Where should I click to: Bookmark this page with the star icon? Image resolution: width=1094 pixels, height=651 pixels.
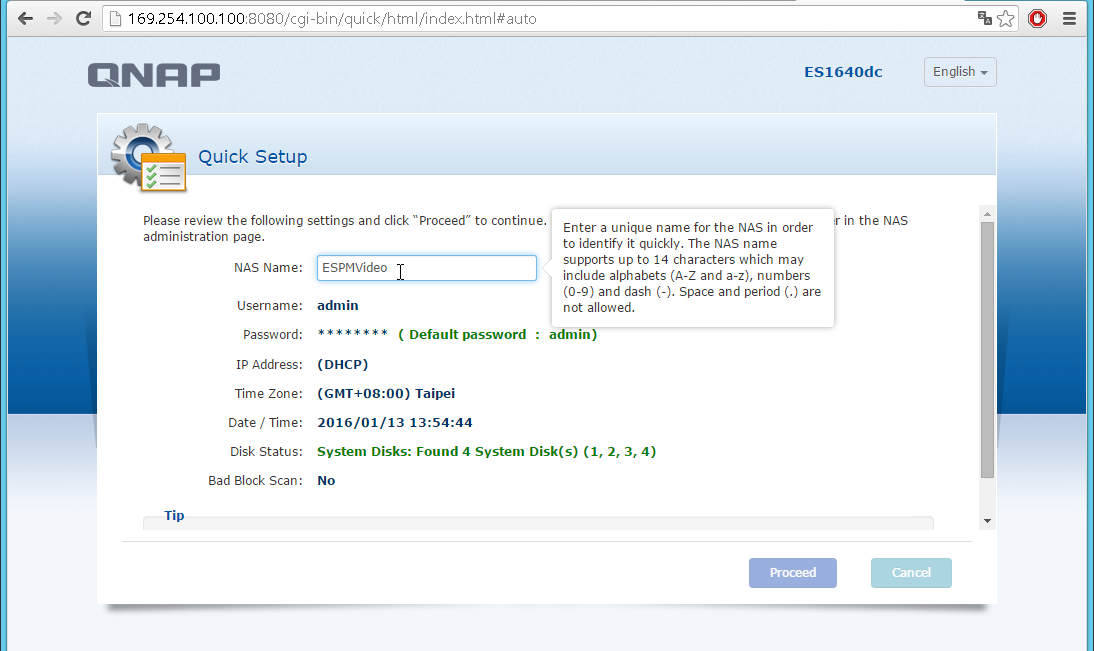(x=1006, y=18)
